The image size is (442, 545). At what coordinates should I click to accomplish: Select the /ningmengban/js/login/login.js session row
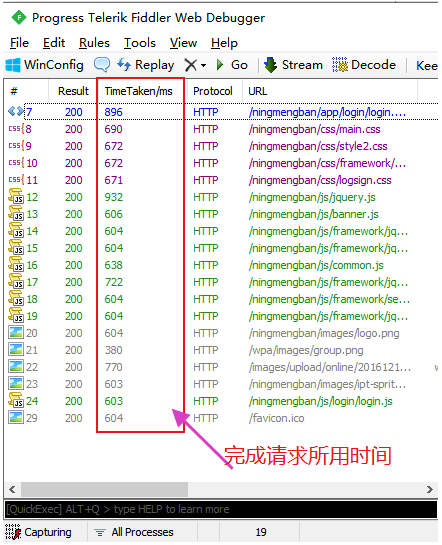click(x=221, y=401)
